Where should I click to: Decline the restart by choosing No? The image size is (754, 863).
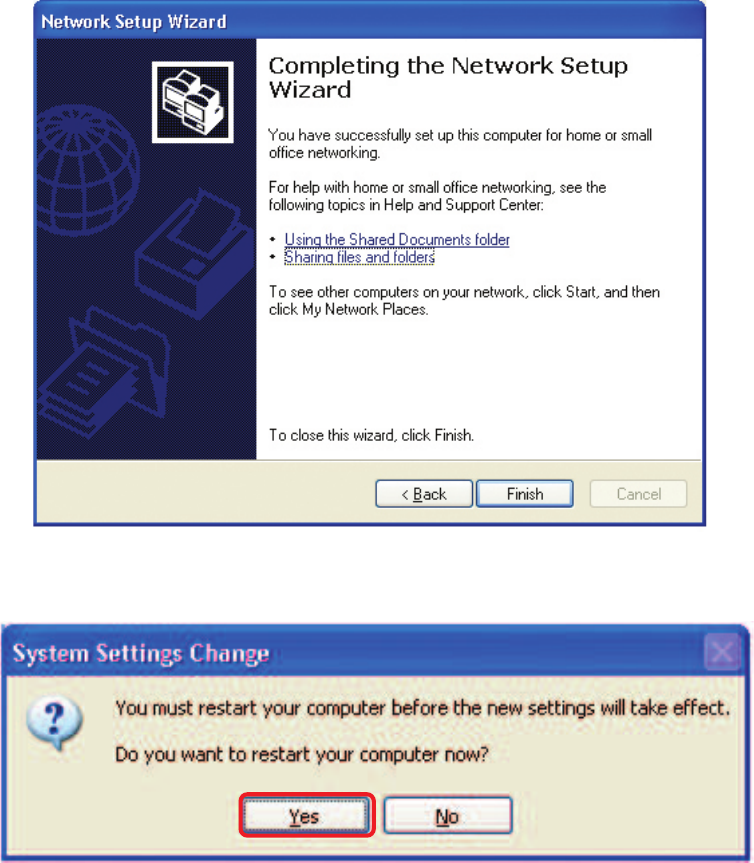tap(447, 816)
